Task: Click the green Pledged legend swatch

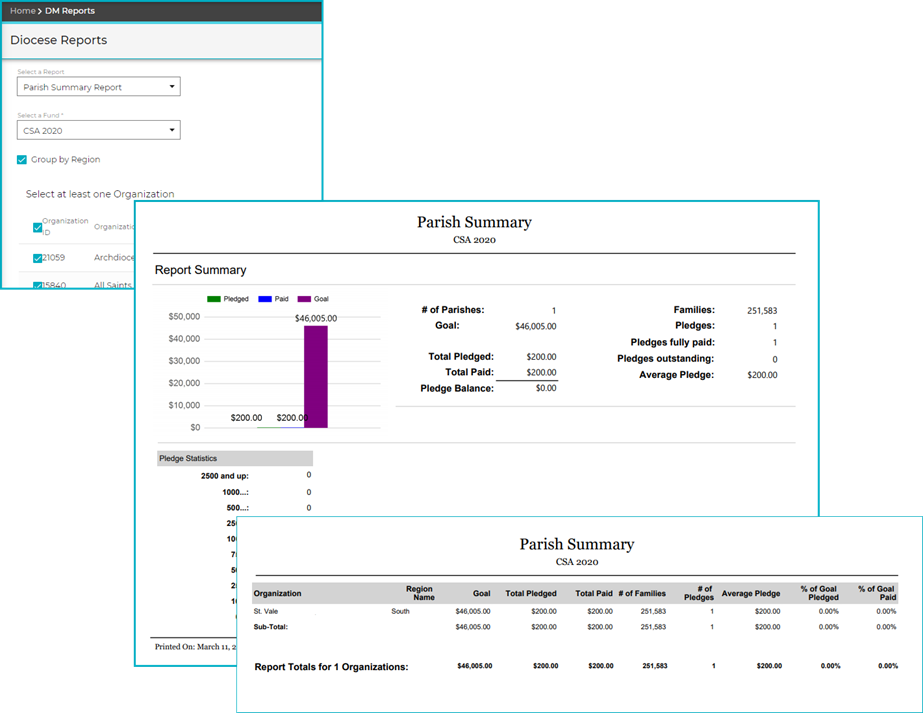Action: coord(214,299)
